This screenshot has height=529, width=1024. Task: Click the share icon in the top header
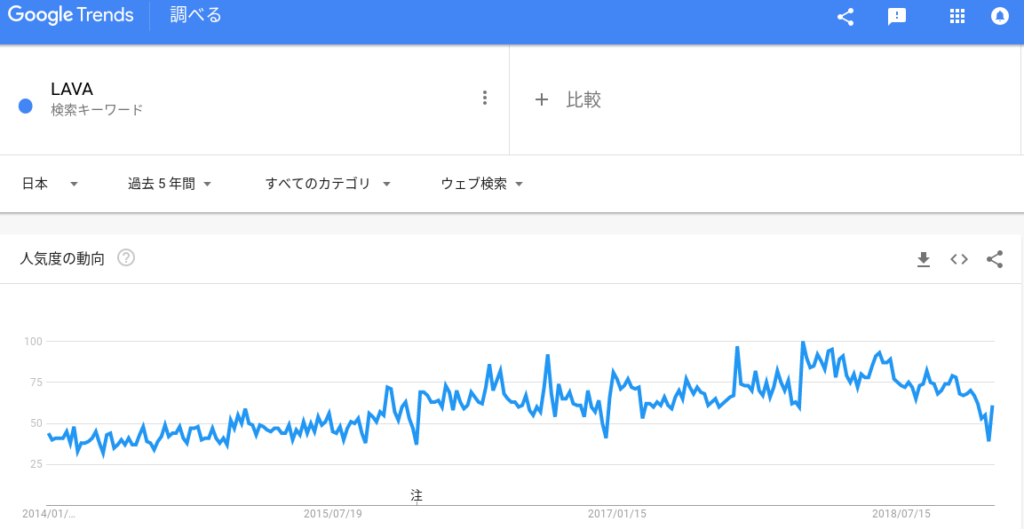(x=845, y=17)
